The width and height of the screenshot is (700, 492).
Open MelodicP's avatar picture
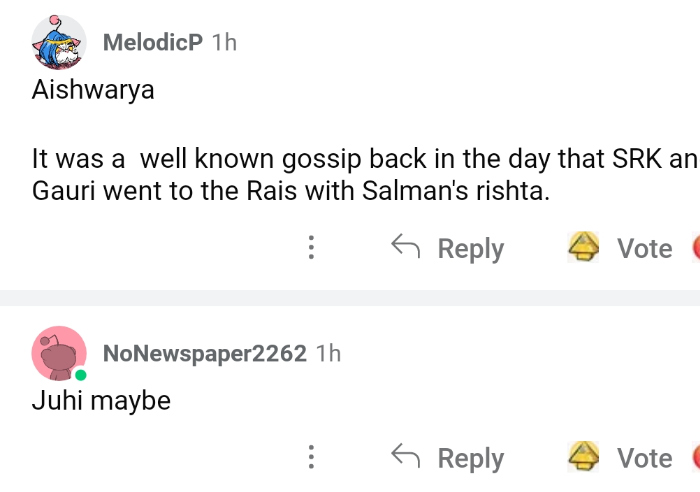coord(58,42)
